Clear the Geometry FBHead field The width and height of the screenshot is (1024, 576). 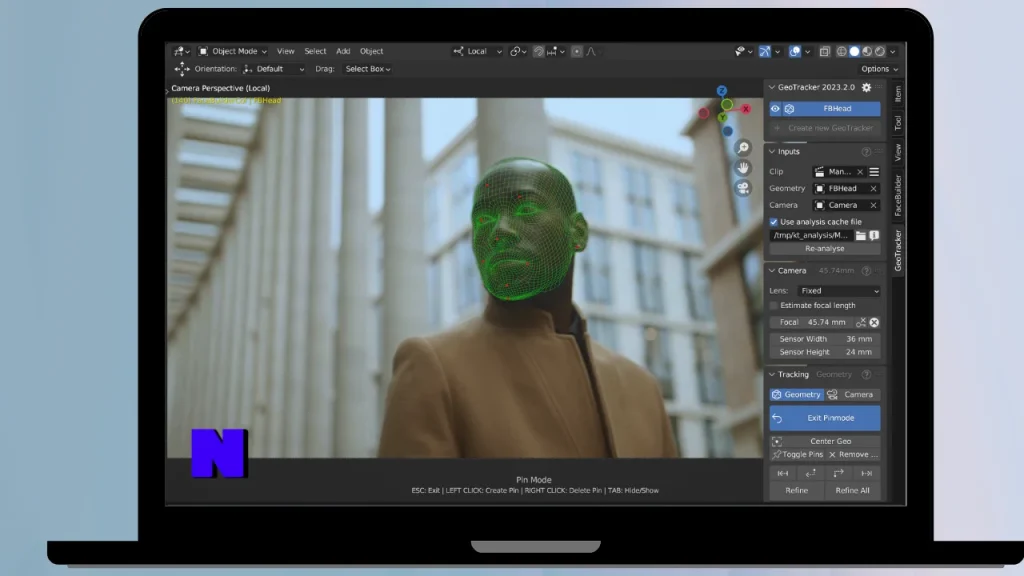tap(873, 189)
